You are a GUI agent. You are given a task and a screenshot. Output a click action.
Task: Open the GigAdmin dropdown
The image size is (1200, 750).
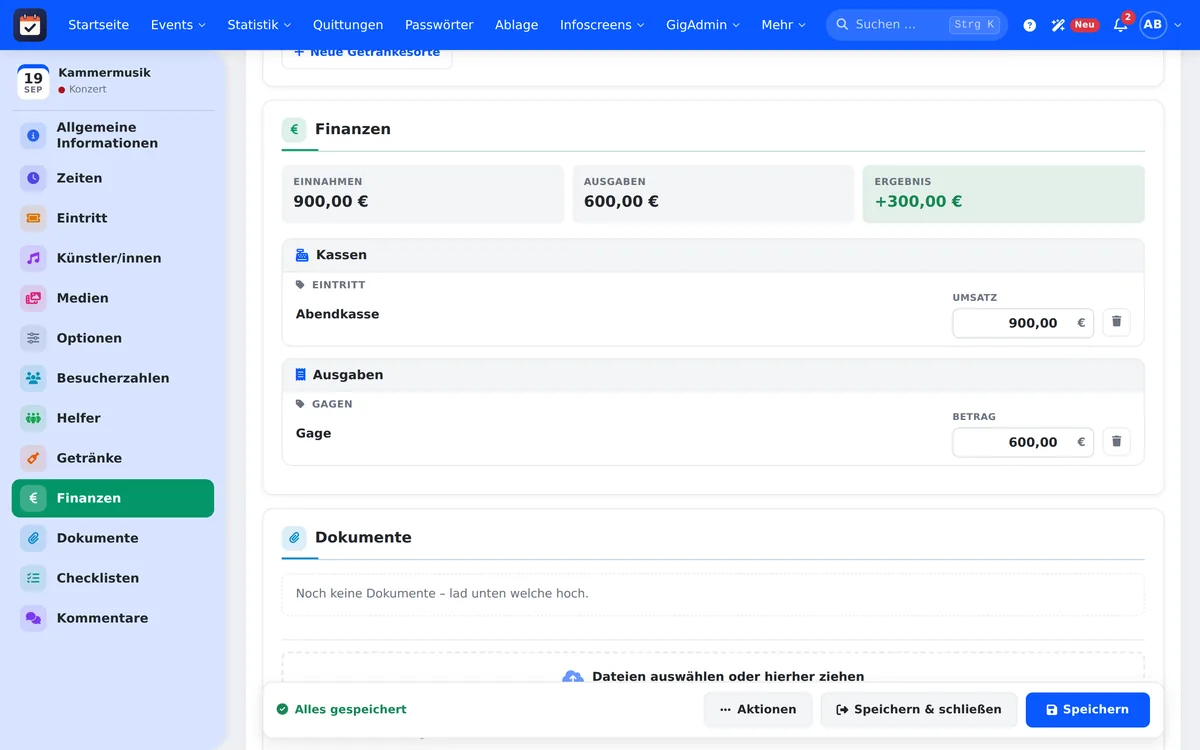click(x=703, y=25)
